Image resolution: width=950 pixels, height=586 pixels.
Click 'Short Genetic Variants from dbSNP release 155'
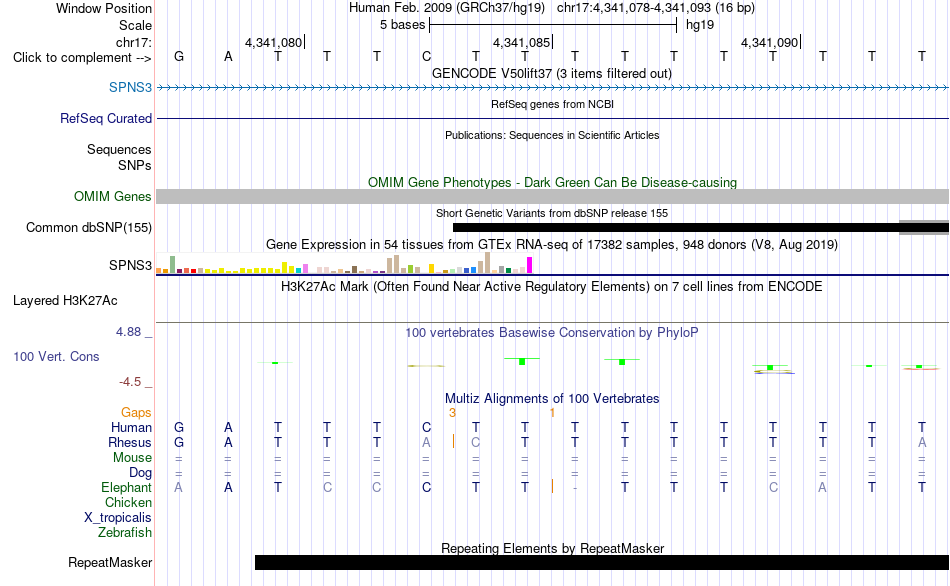click(552, 213)
